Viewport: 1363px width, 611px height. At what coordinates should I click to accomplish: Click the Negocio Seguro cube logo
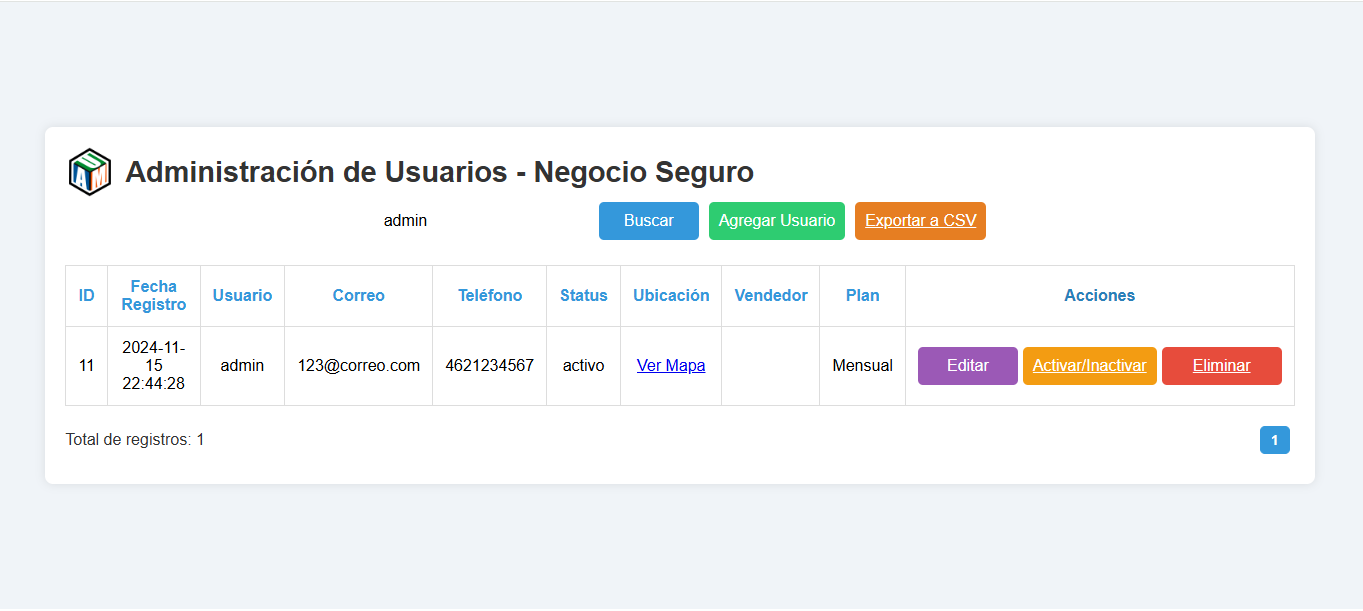pyautogui.click(x=89, y=171)
